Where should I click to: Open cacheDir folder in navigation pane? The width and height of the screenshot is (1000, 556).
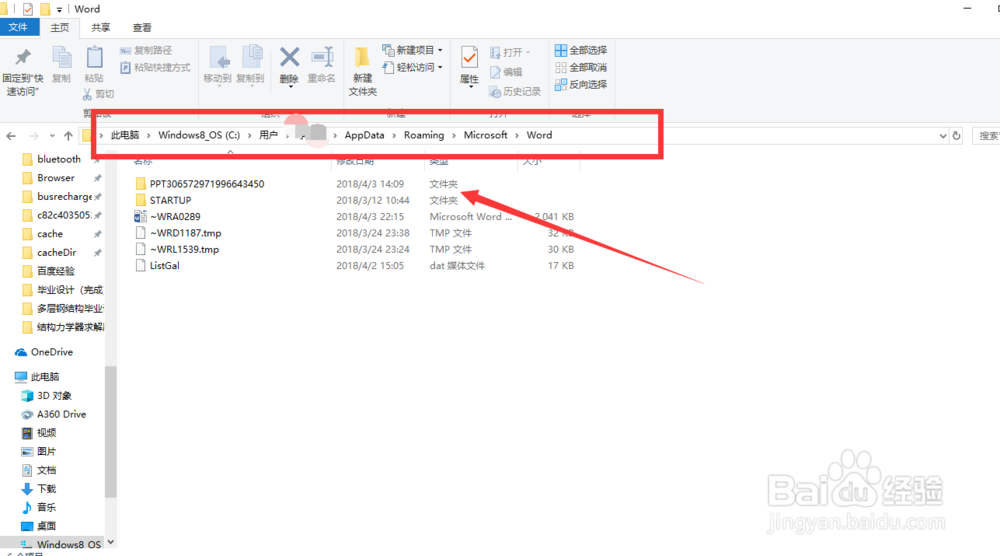[x=56, y=252]
